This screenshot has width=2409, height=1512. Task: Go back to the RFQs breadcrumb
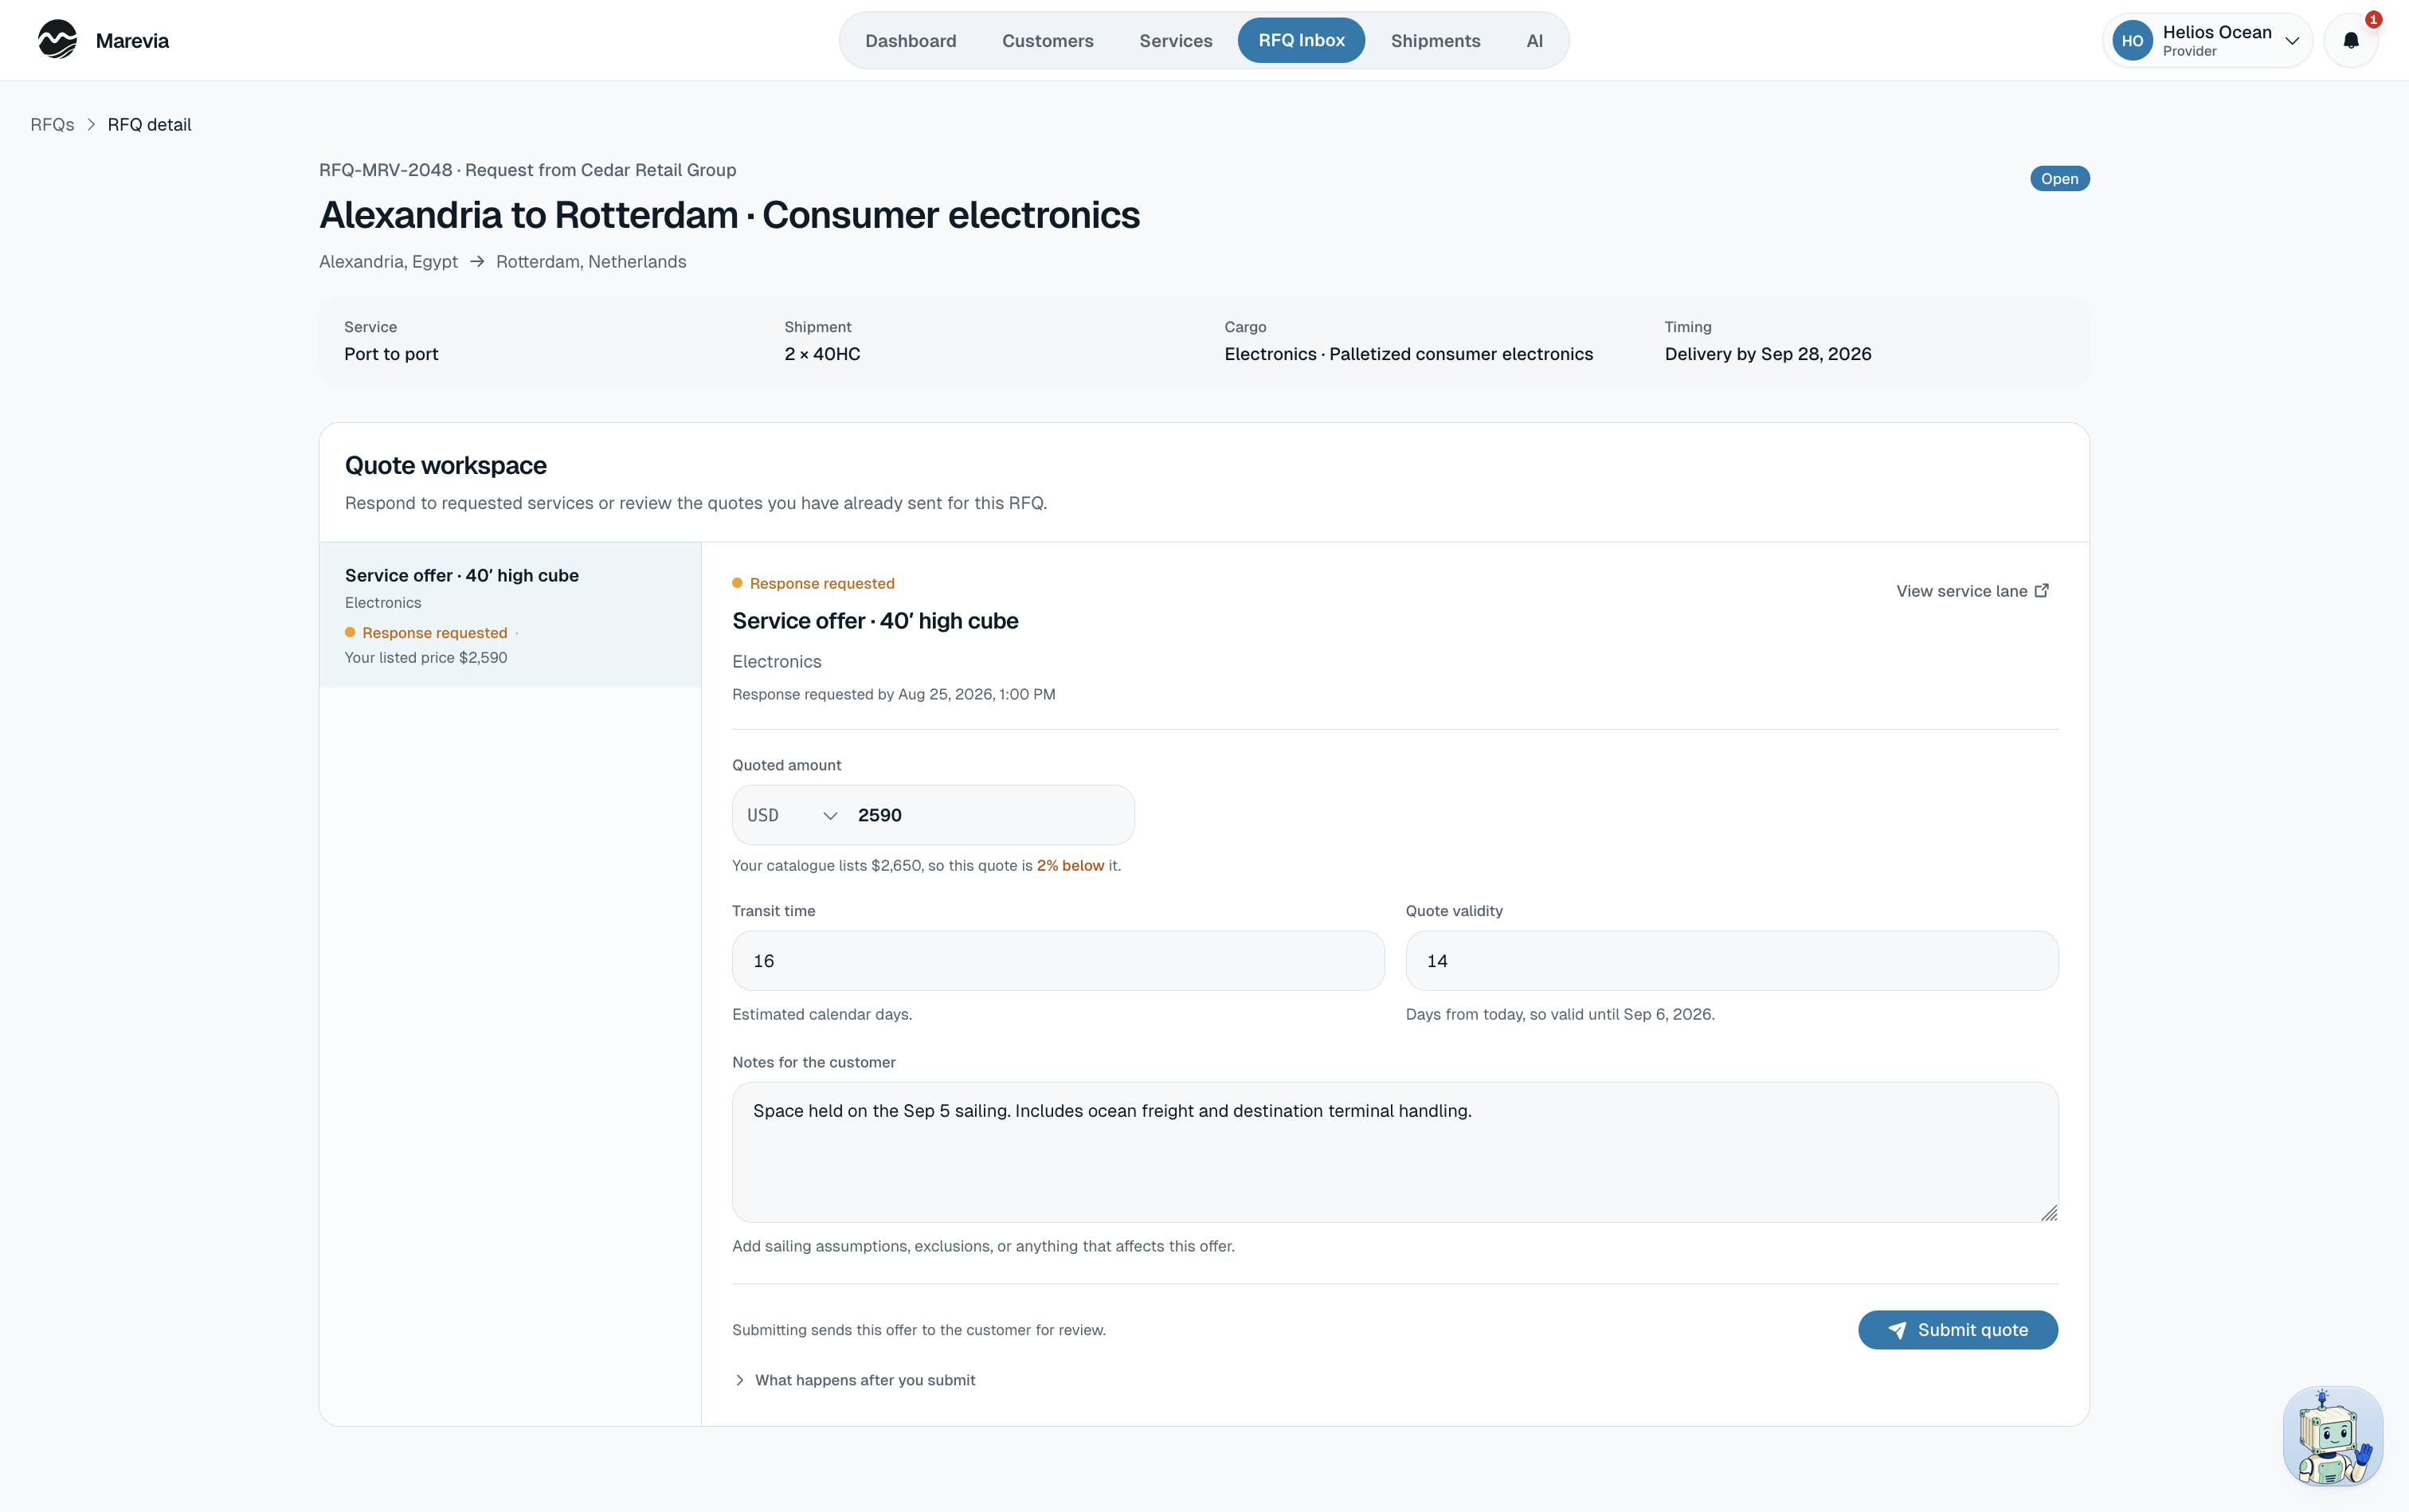[x=52, y=125]
